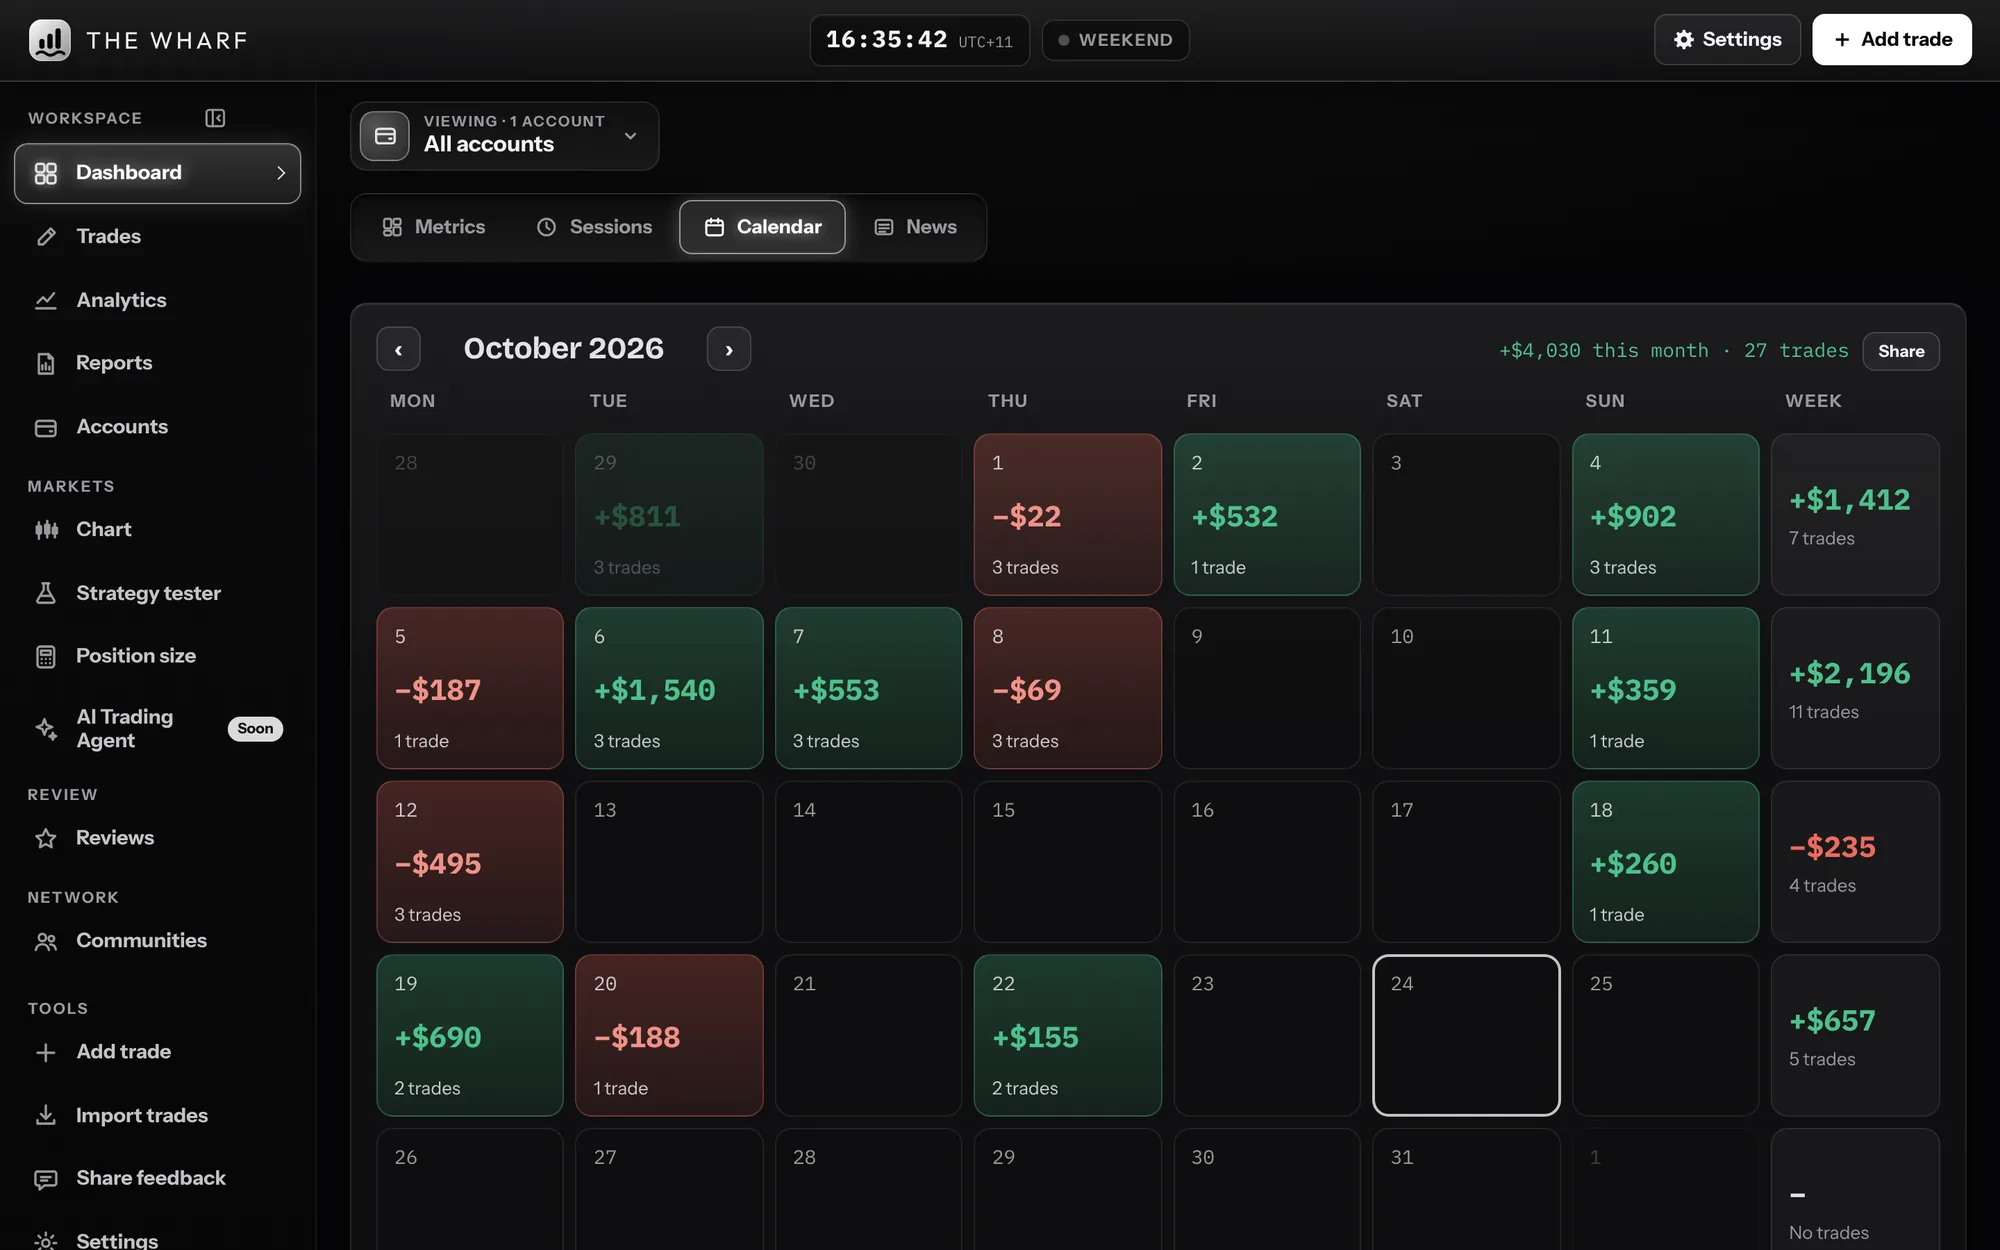The image size is (2000, 1250).
Task: Open the Reviews star icon
Action: 46,838
